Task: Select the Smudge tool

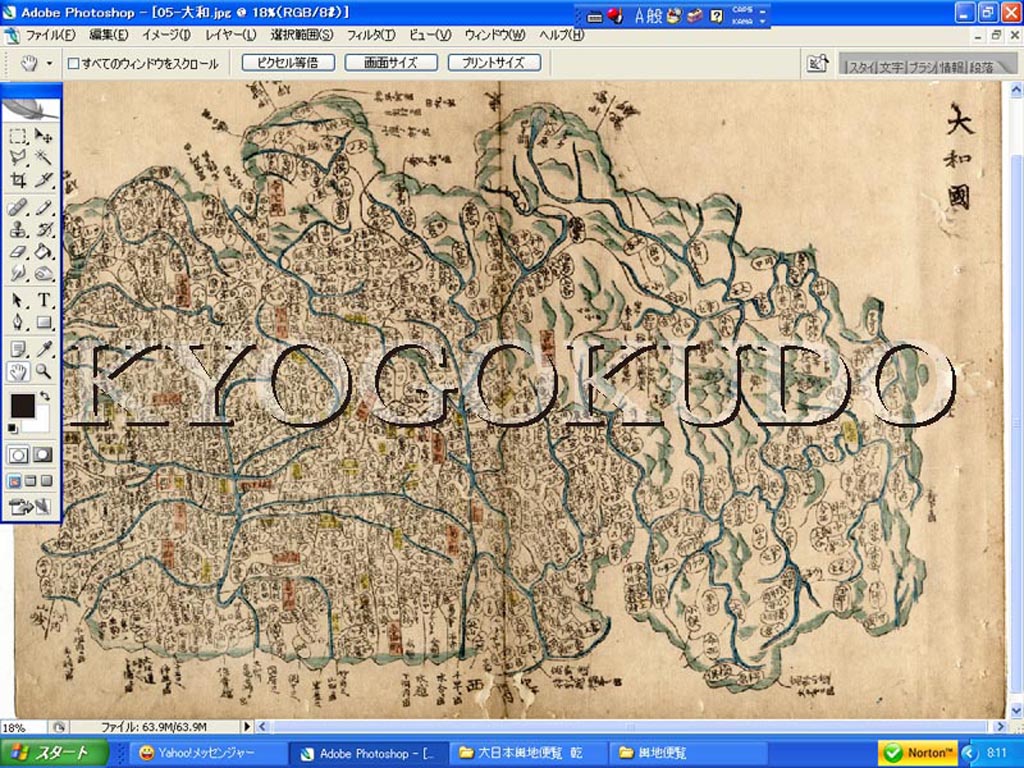Action: click(18, 273)
